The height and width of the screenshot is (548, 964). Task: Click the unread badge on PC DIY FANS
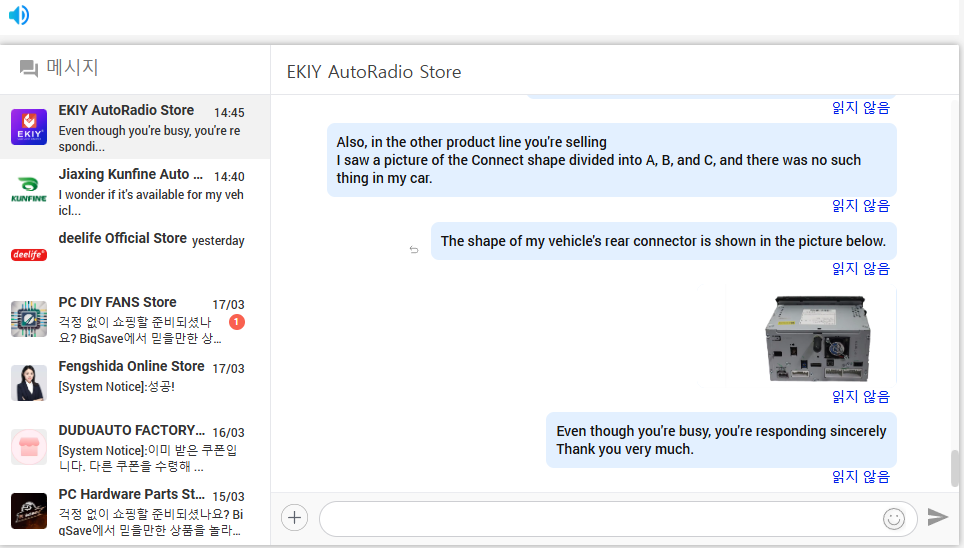click(236, 322)
